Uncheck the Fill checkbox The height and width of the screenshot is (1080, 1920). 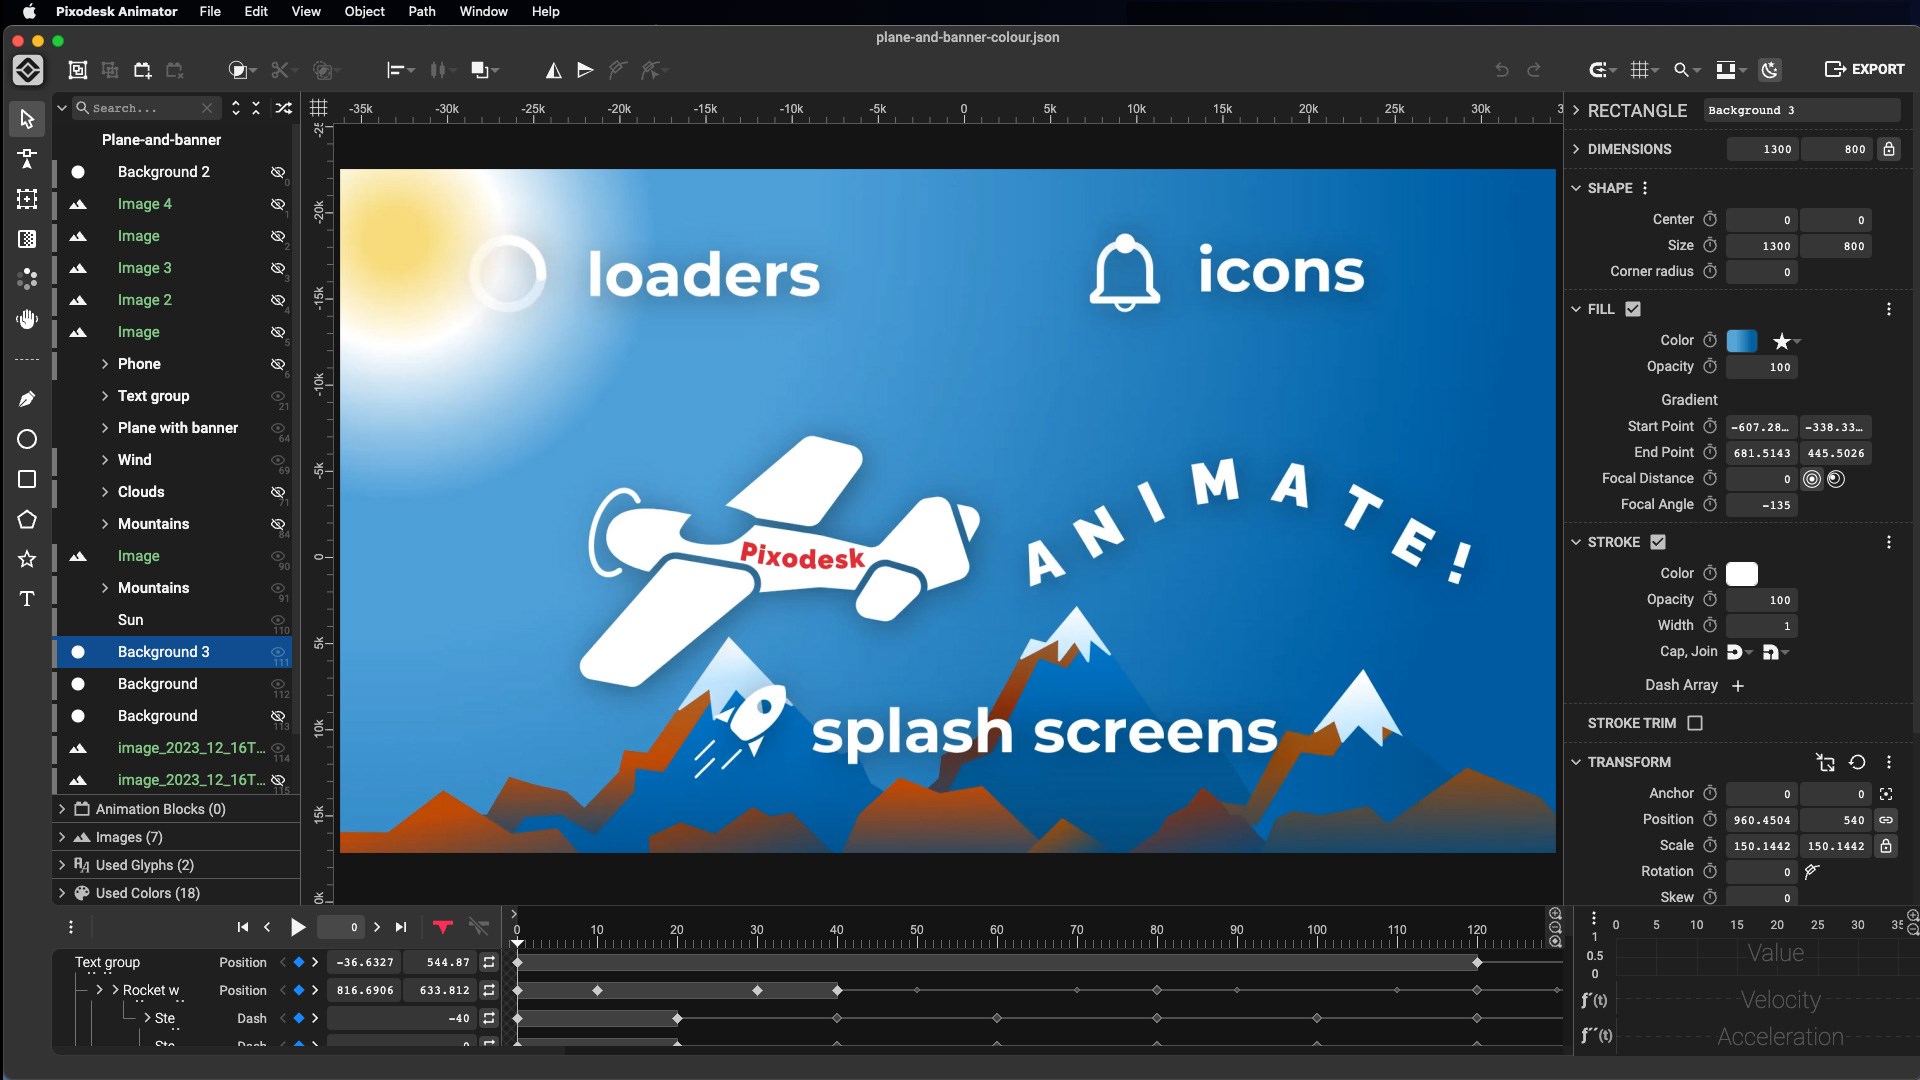coord(1633,308)
